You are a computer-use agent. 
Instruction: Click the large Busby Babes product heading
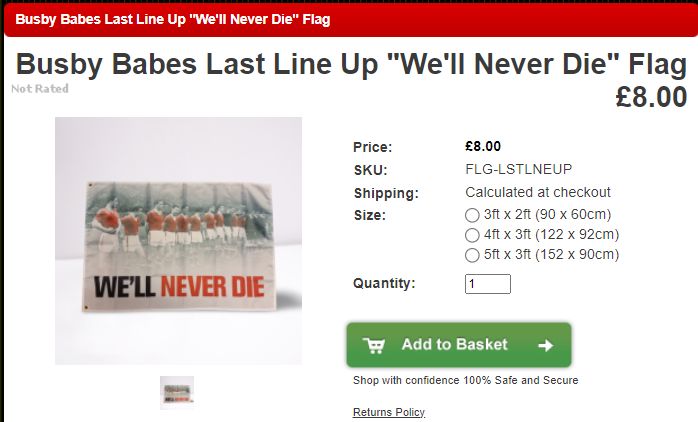tap(351, 64)
